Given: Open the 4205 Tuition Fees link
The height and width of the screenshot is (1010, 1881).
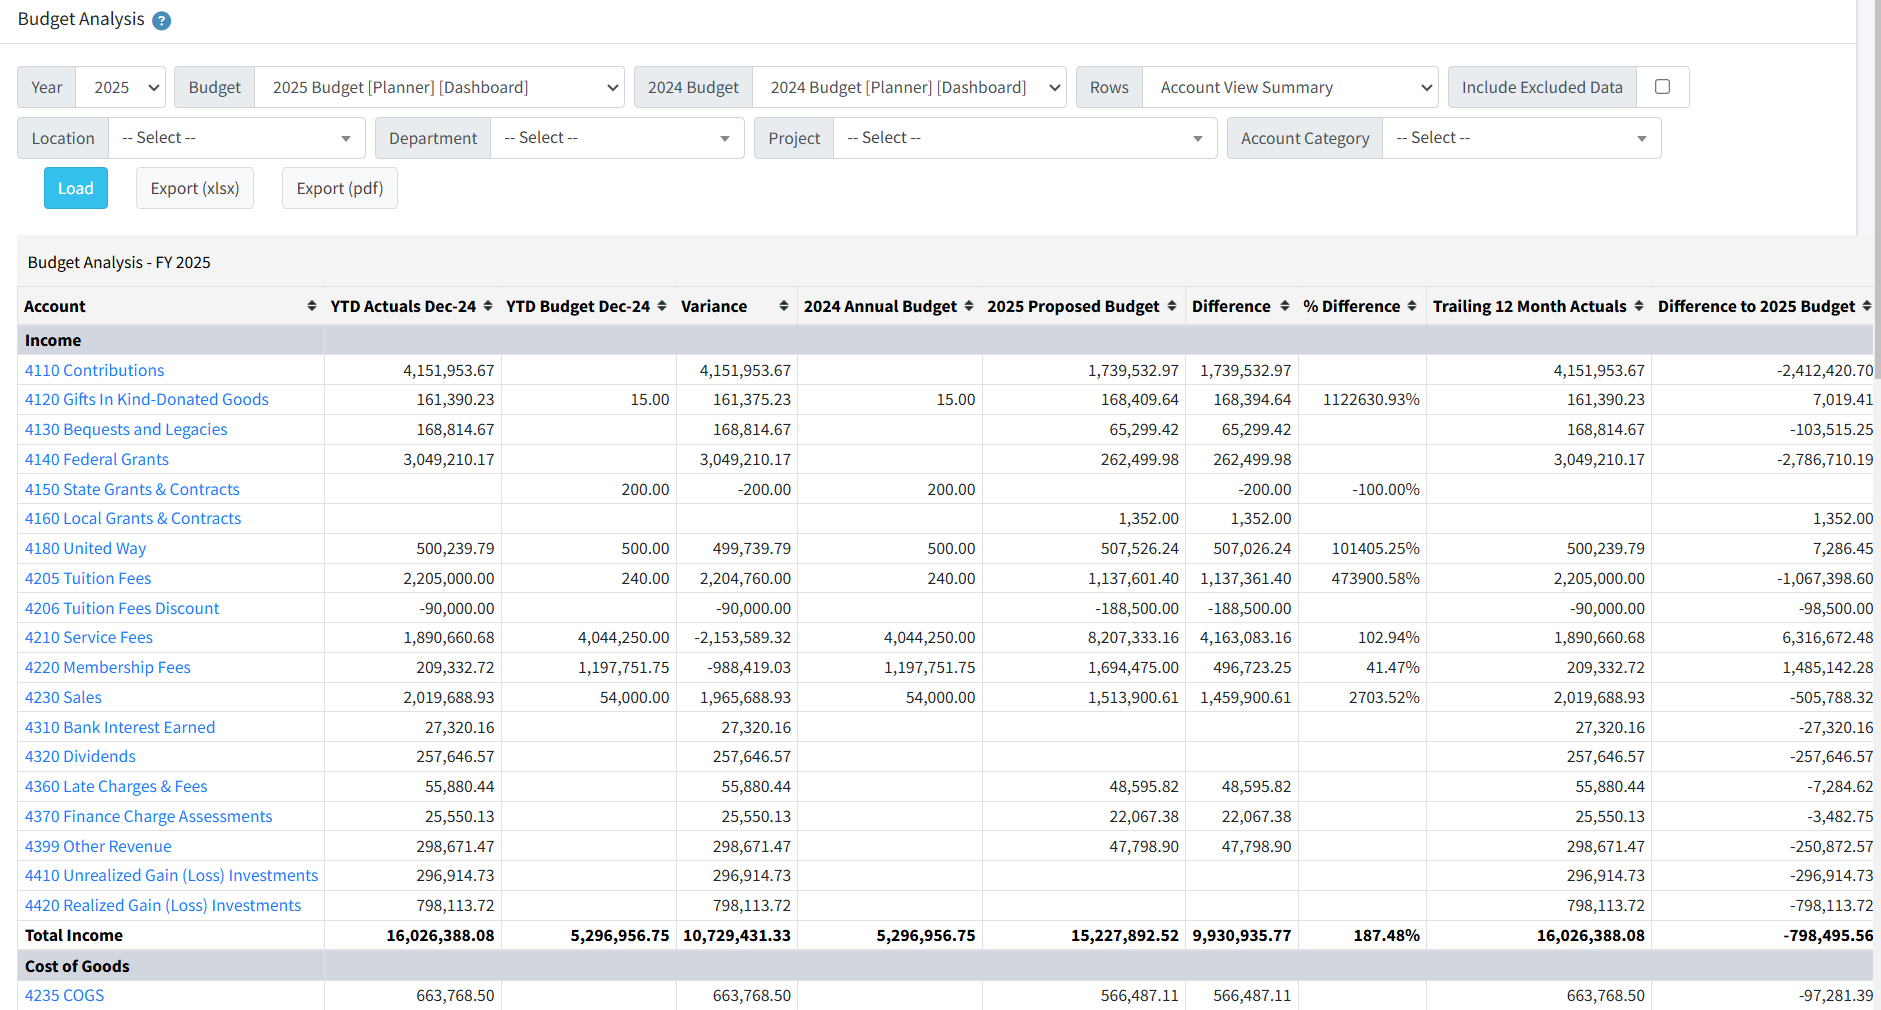Looking at the screenshot, I should (x=88, y=578).
